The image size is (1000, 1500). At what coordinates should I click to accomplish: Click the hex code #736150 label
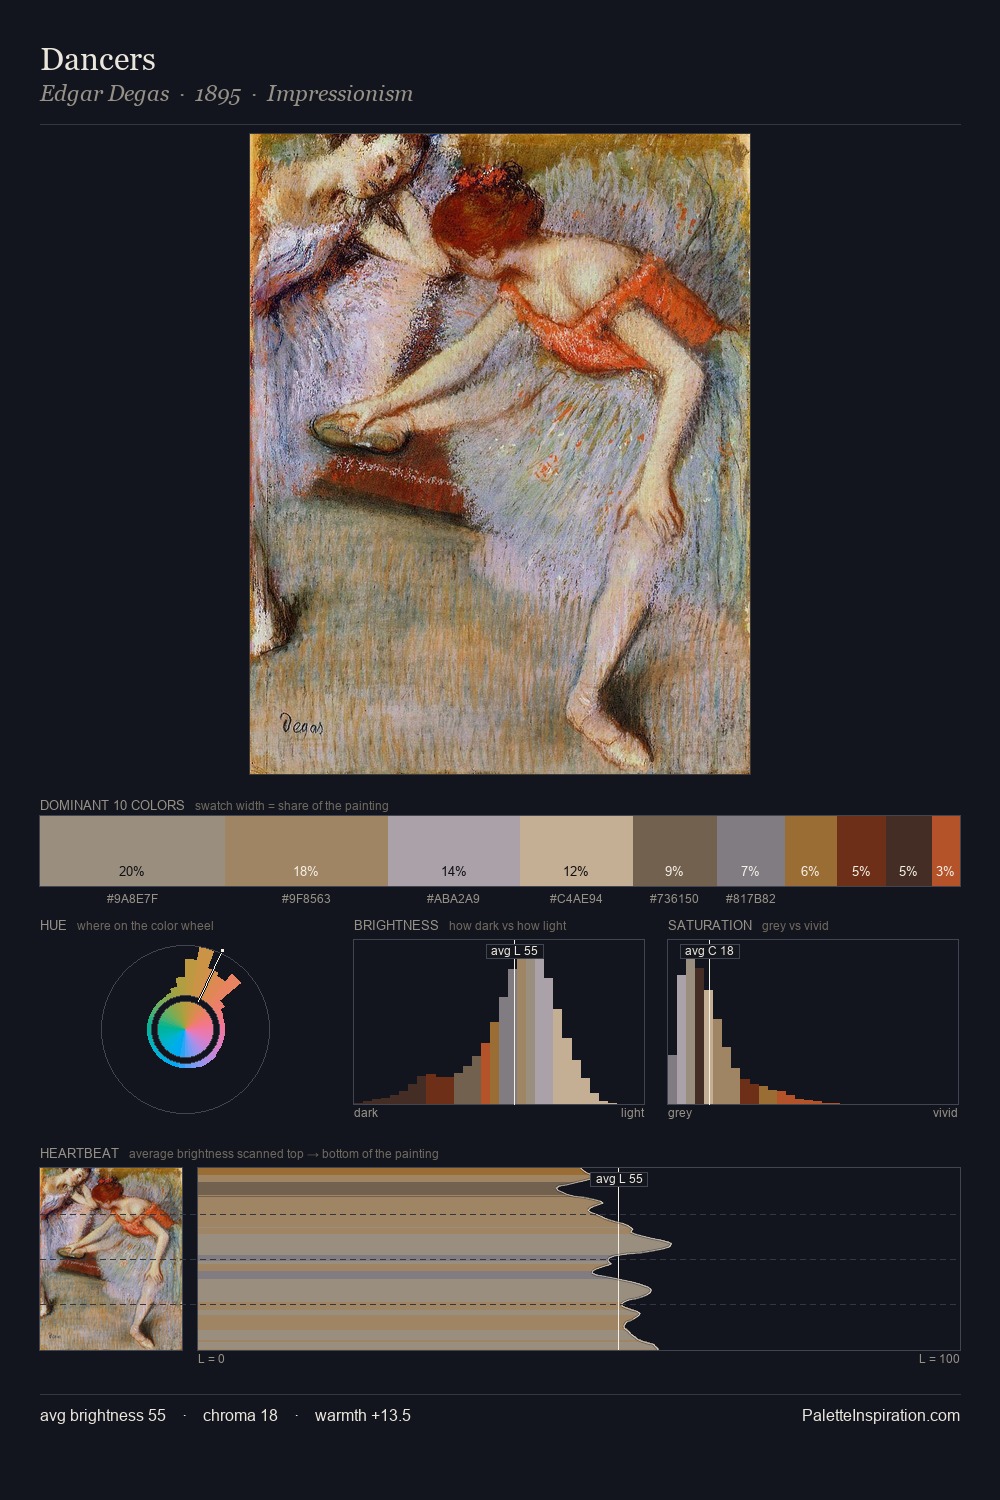pos(674,898)
